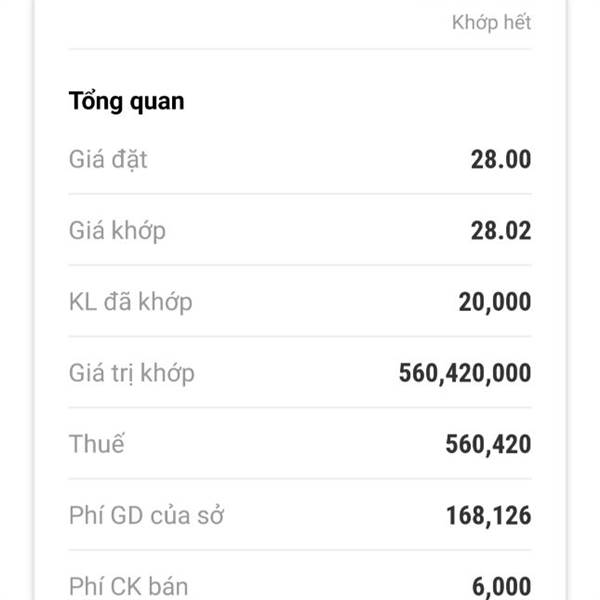Click the KL đã khớp row

300,302
